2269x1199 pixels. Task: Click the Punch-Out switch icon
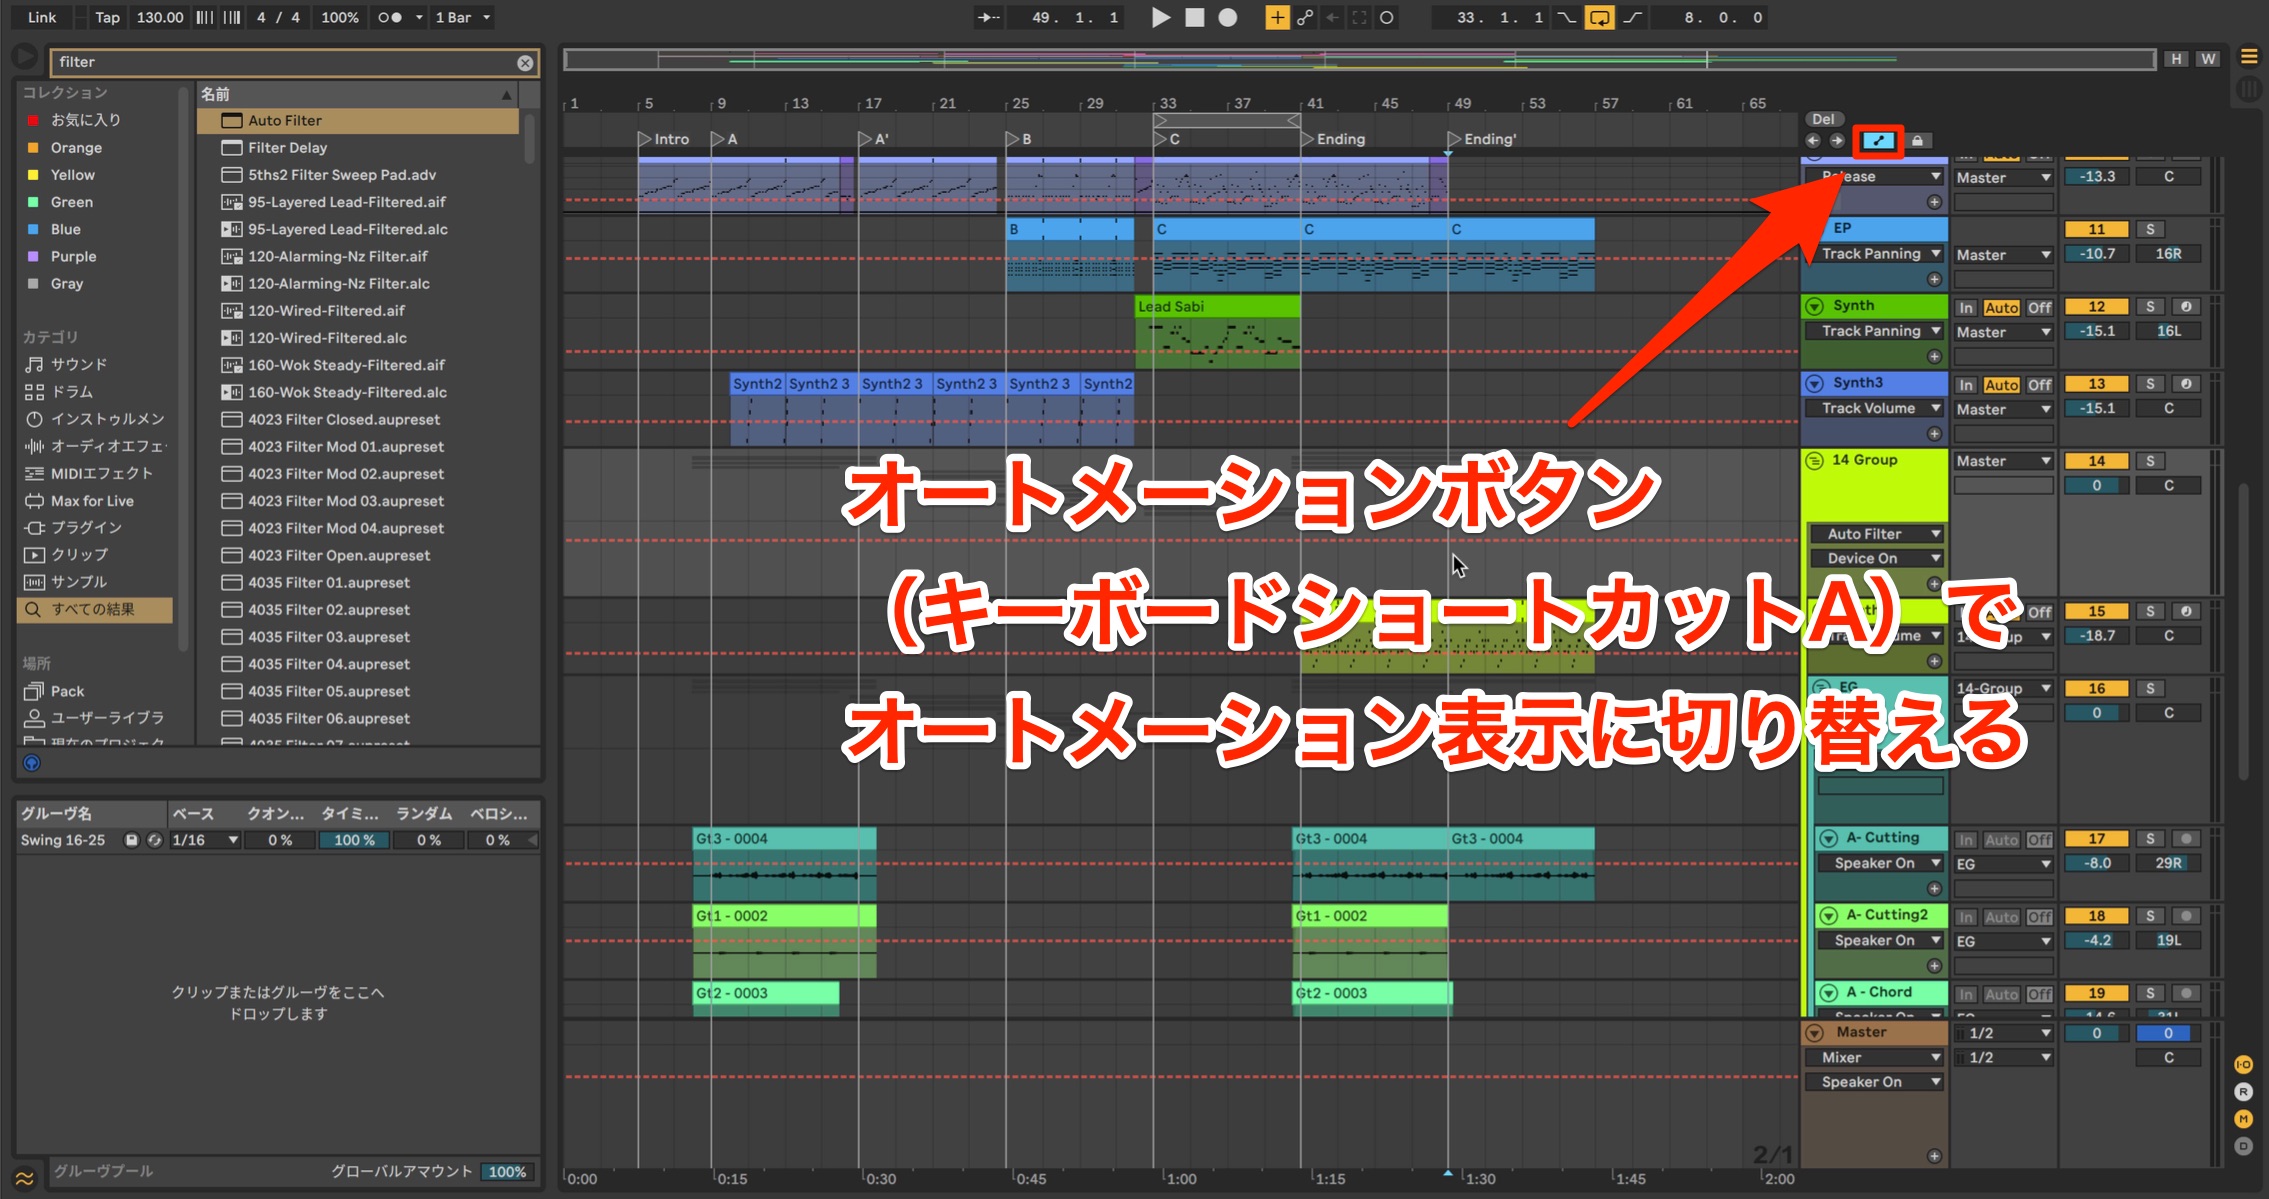1632,17
